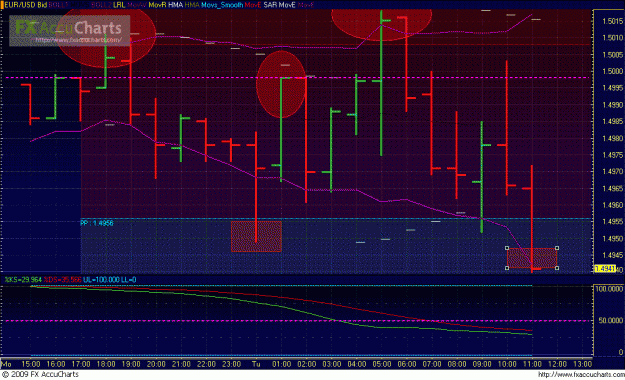625x380 pixels.
Task: Select the cyan Movs_Smooth indicator label
Action: coord(222,5)
